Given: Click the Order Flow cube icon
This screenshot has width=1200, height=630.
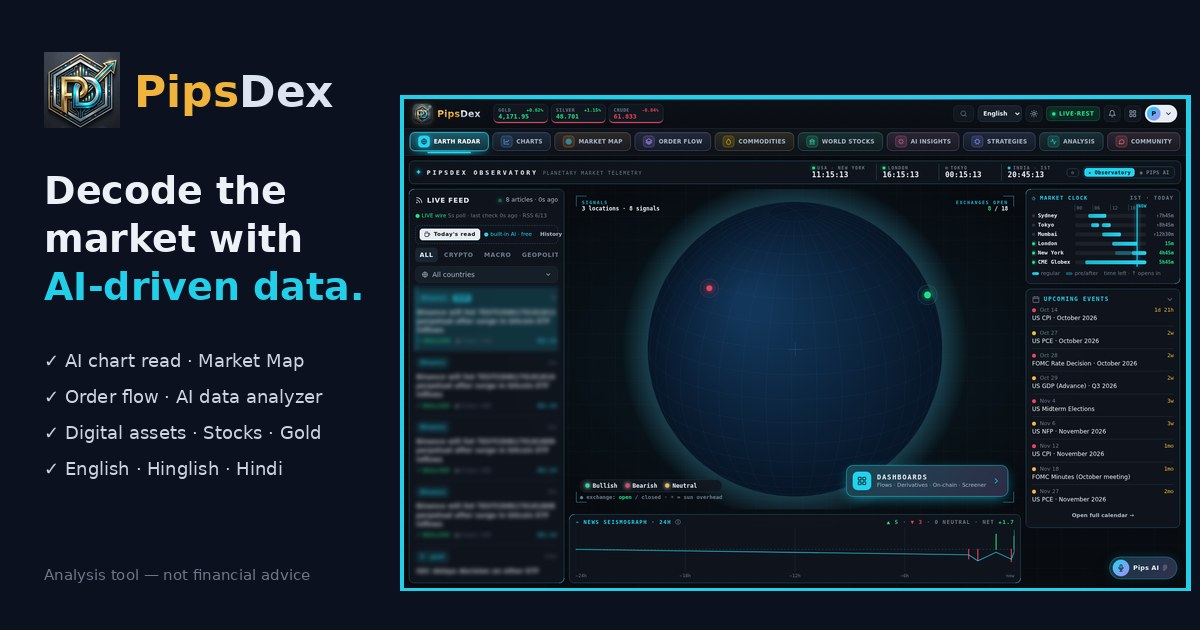Looking at the screenshot, I should coord(648,142).
